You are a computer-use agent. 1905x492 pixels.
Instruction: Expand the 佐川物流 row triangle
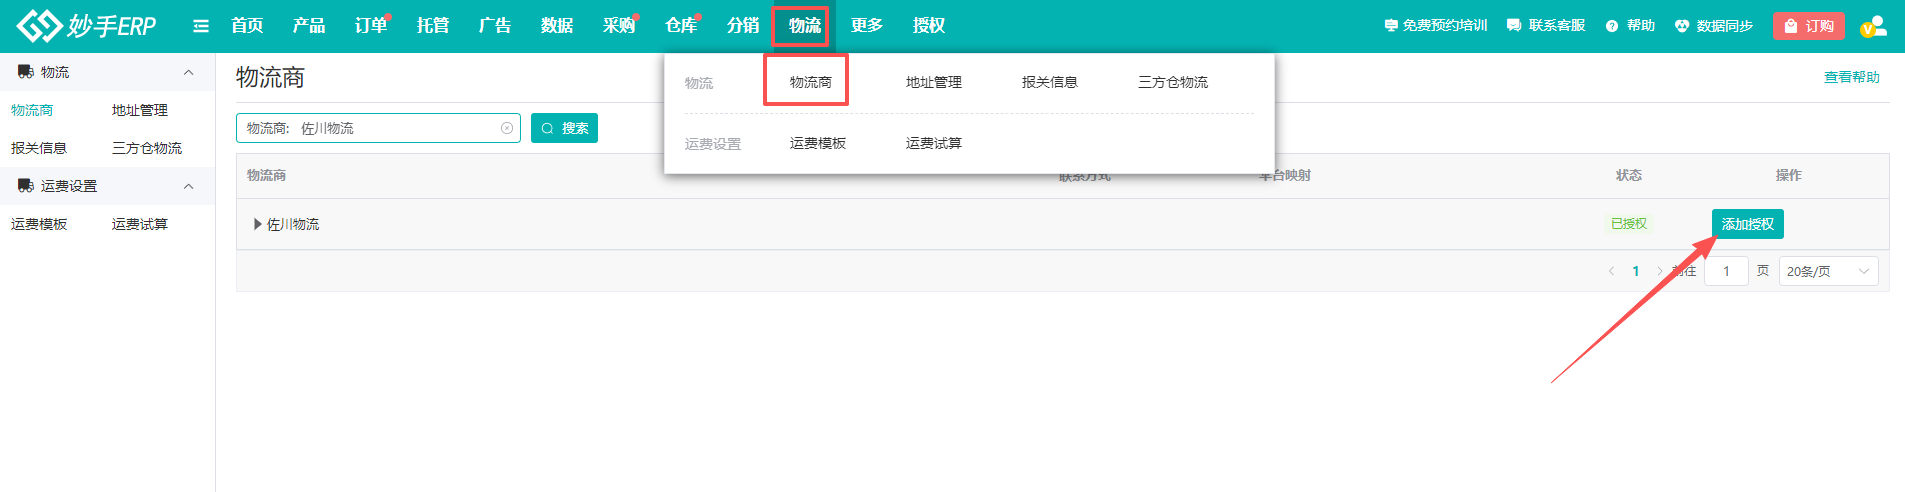point(258,224)
